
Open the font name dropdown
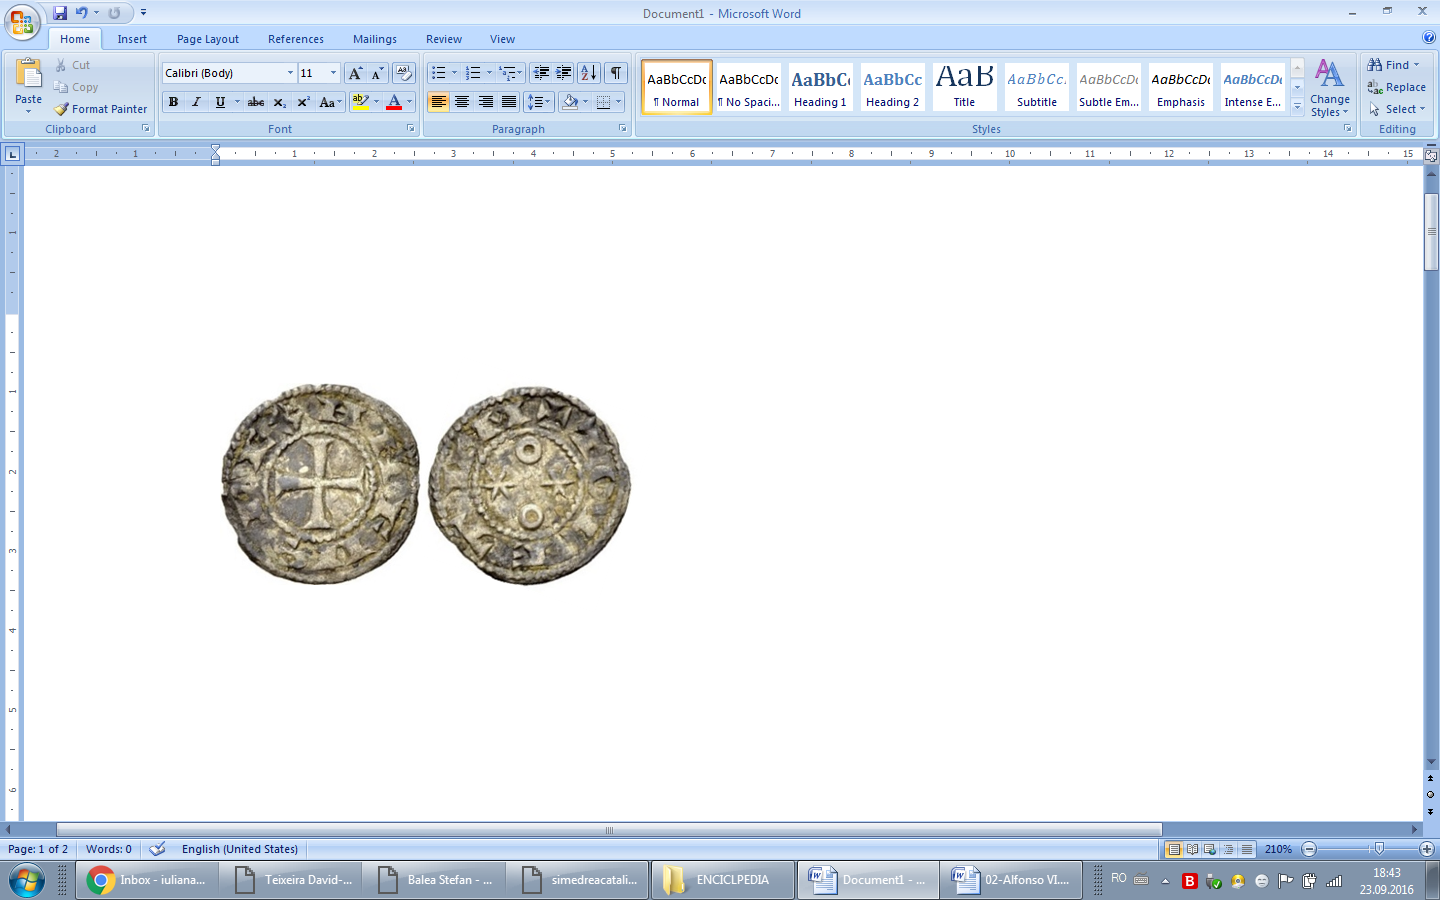[x=290, y=73]
